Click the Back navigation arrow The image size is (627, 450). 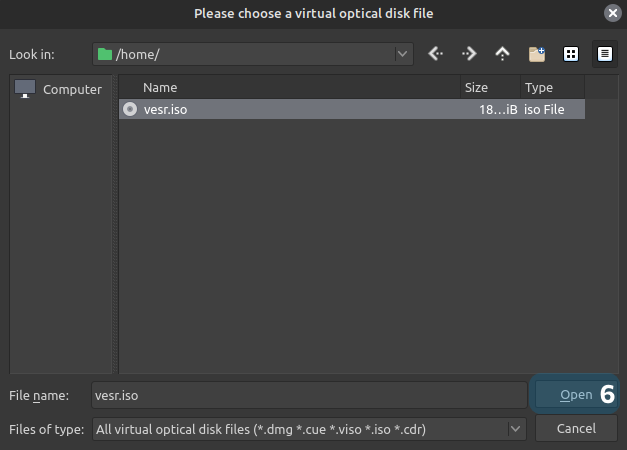coord(436,54)
